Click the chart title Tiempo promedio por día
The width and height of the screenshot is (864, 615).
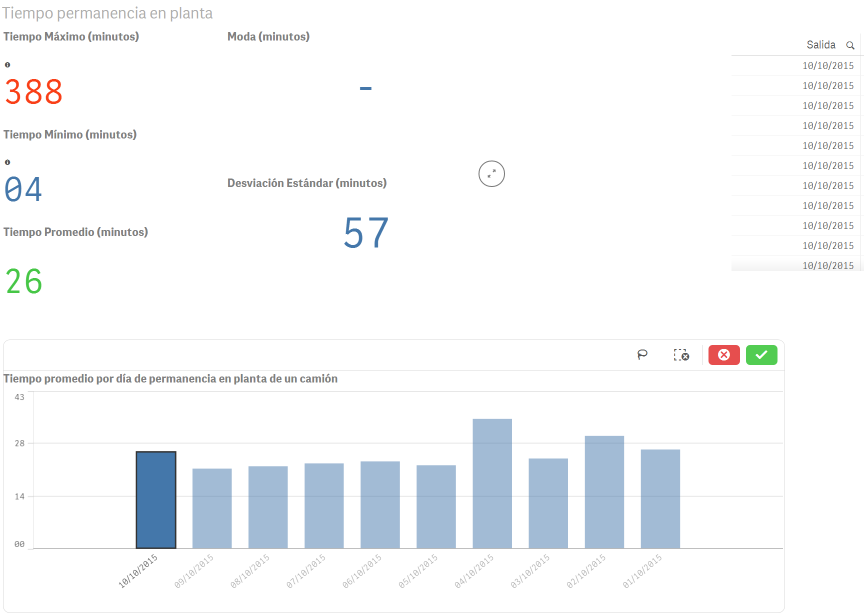[x=170, y=379]
